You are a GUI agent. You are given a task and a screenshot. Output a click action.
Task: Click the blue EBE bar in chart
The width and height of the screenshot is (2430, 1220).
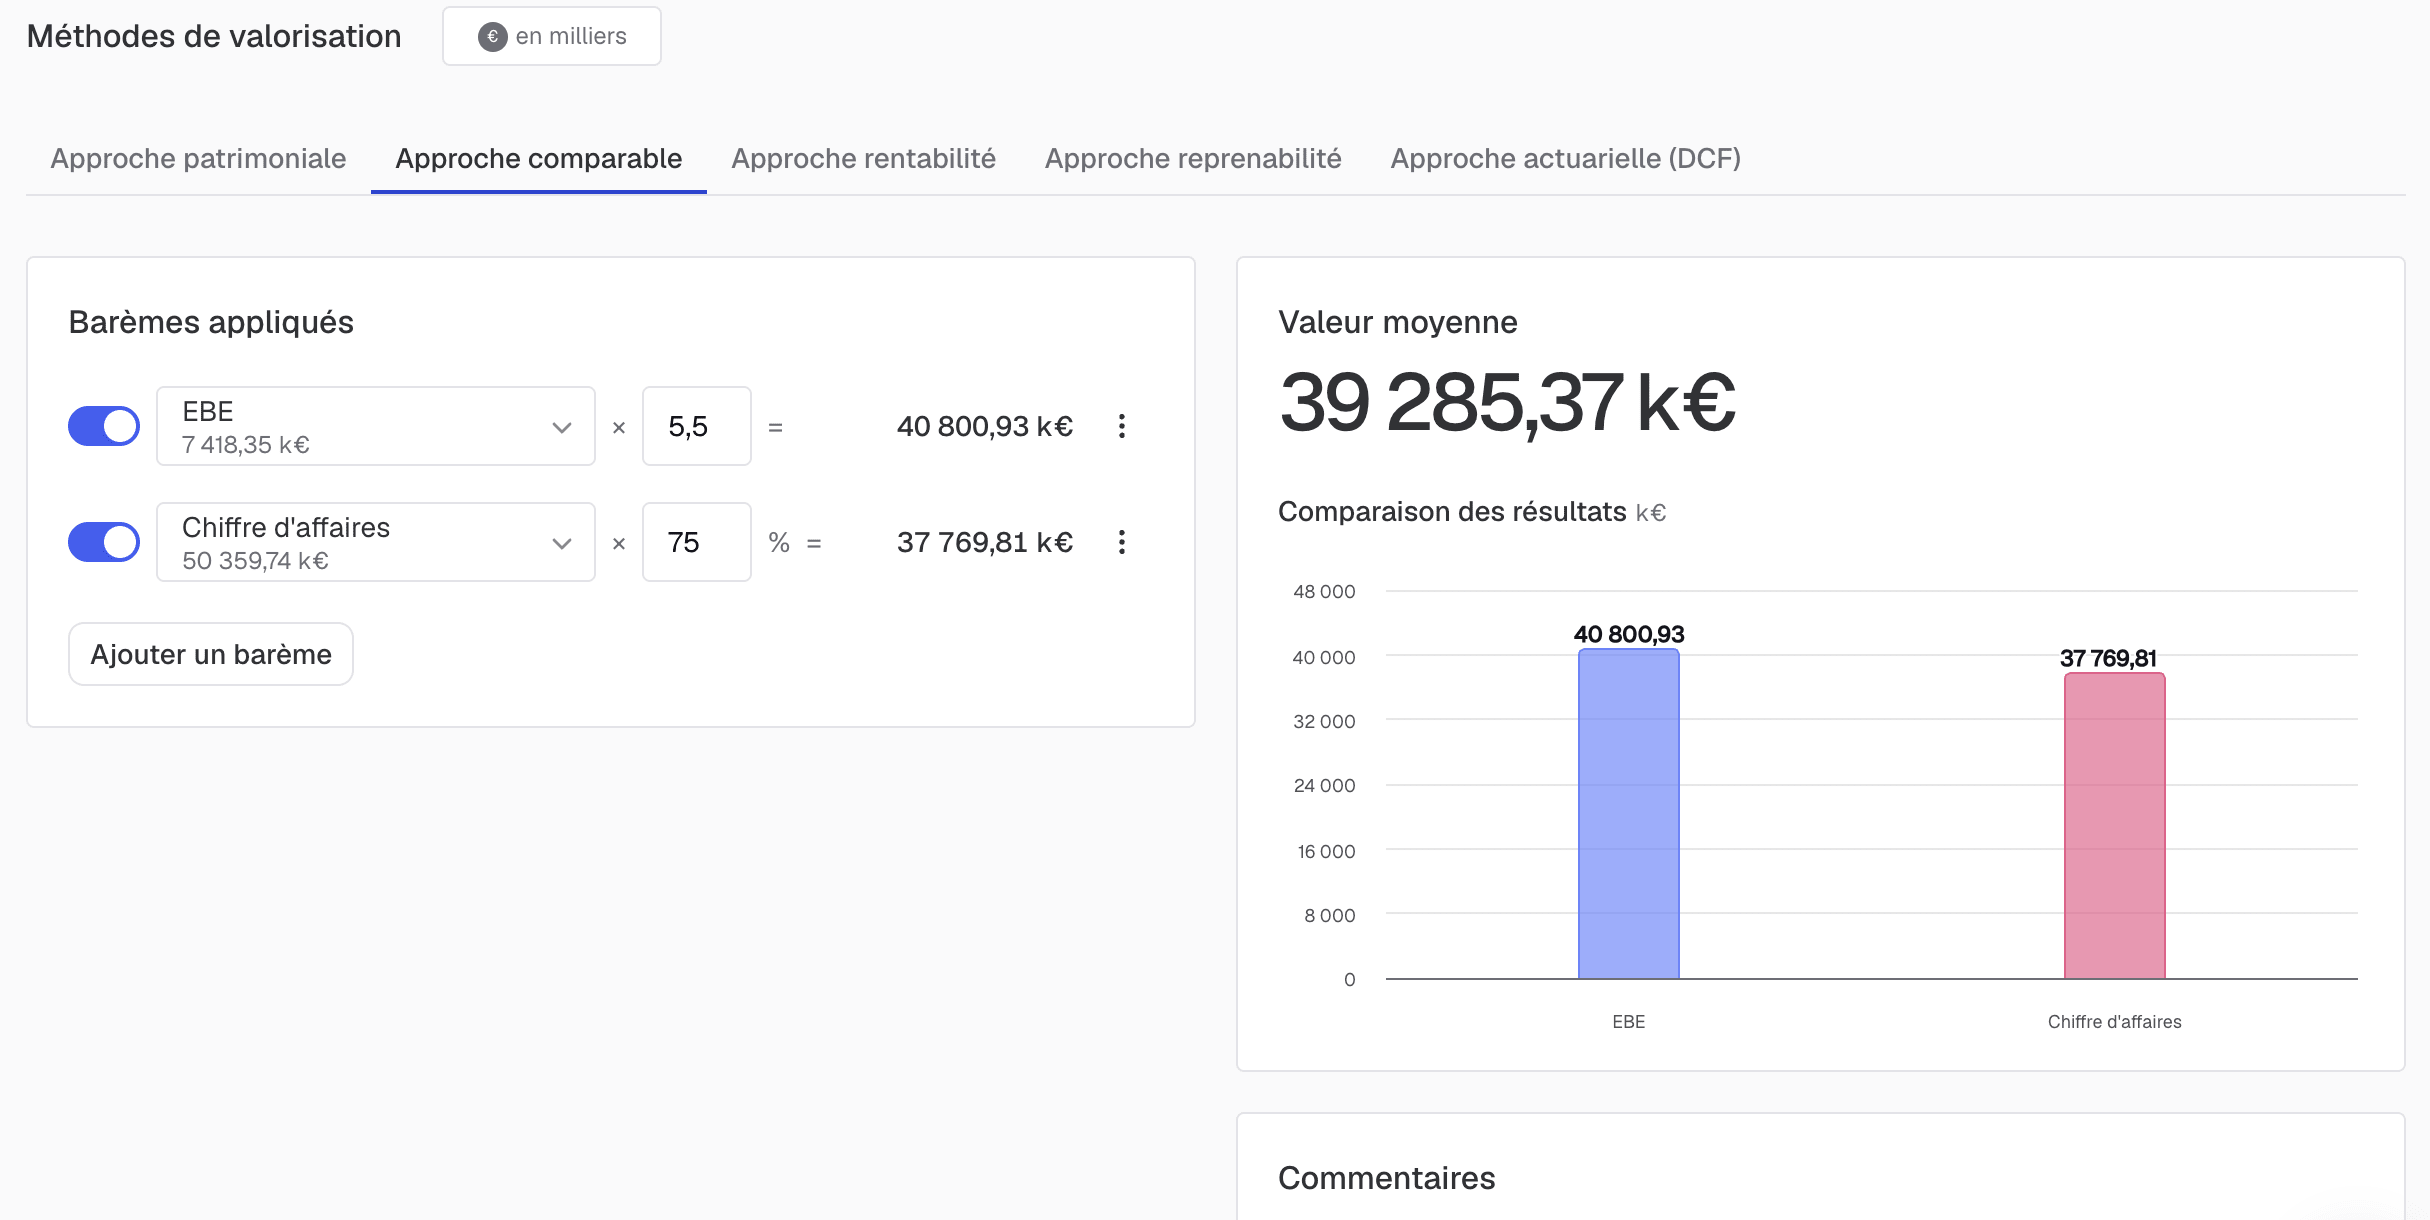pyautogui.click(x=1629, y=814)
